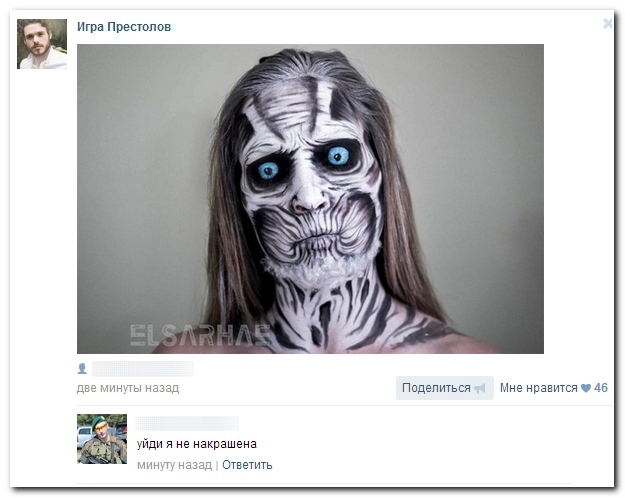Click the ELSARHAS watermark on the photo
Viewport: 625px width, 498px height.
200,335
